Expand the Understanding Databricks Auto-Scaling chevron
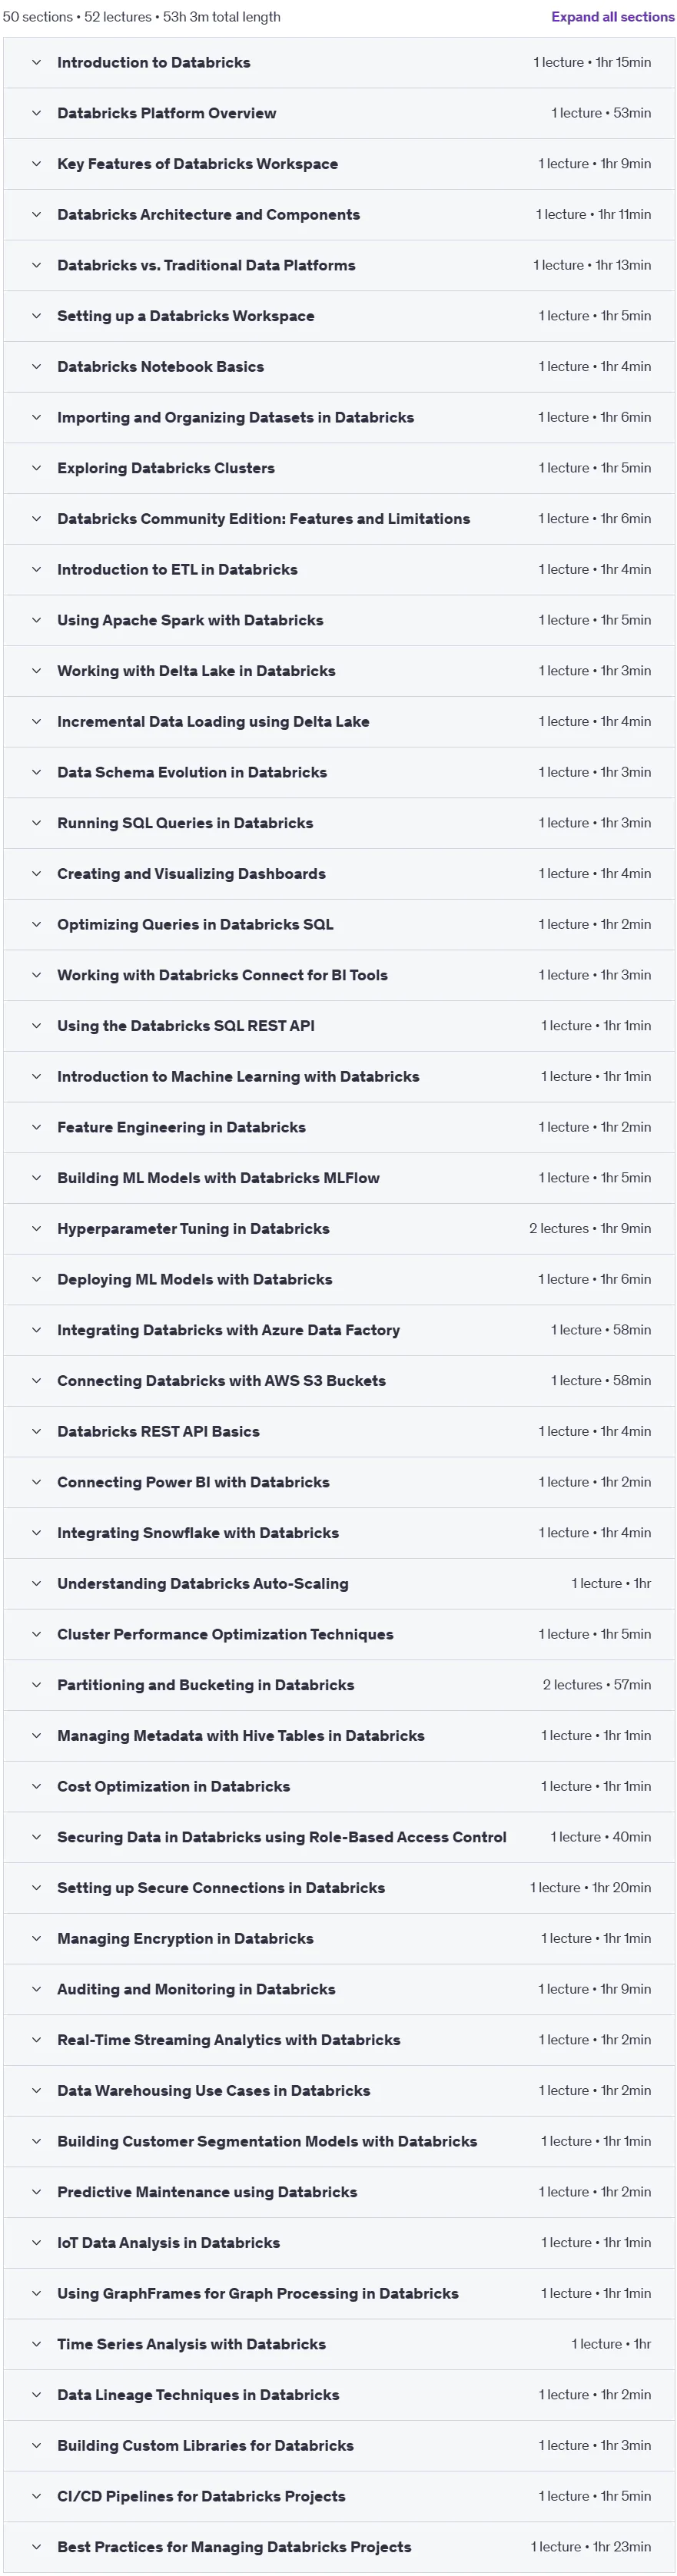The image size is (677, 2576). 36,1583
